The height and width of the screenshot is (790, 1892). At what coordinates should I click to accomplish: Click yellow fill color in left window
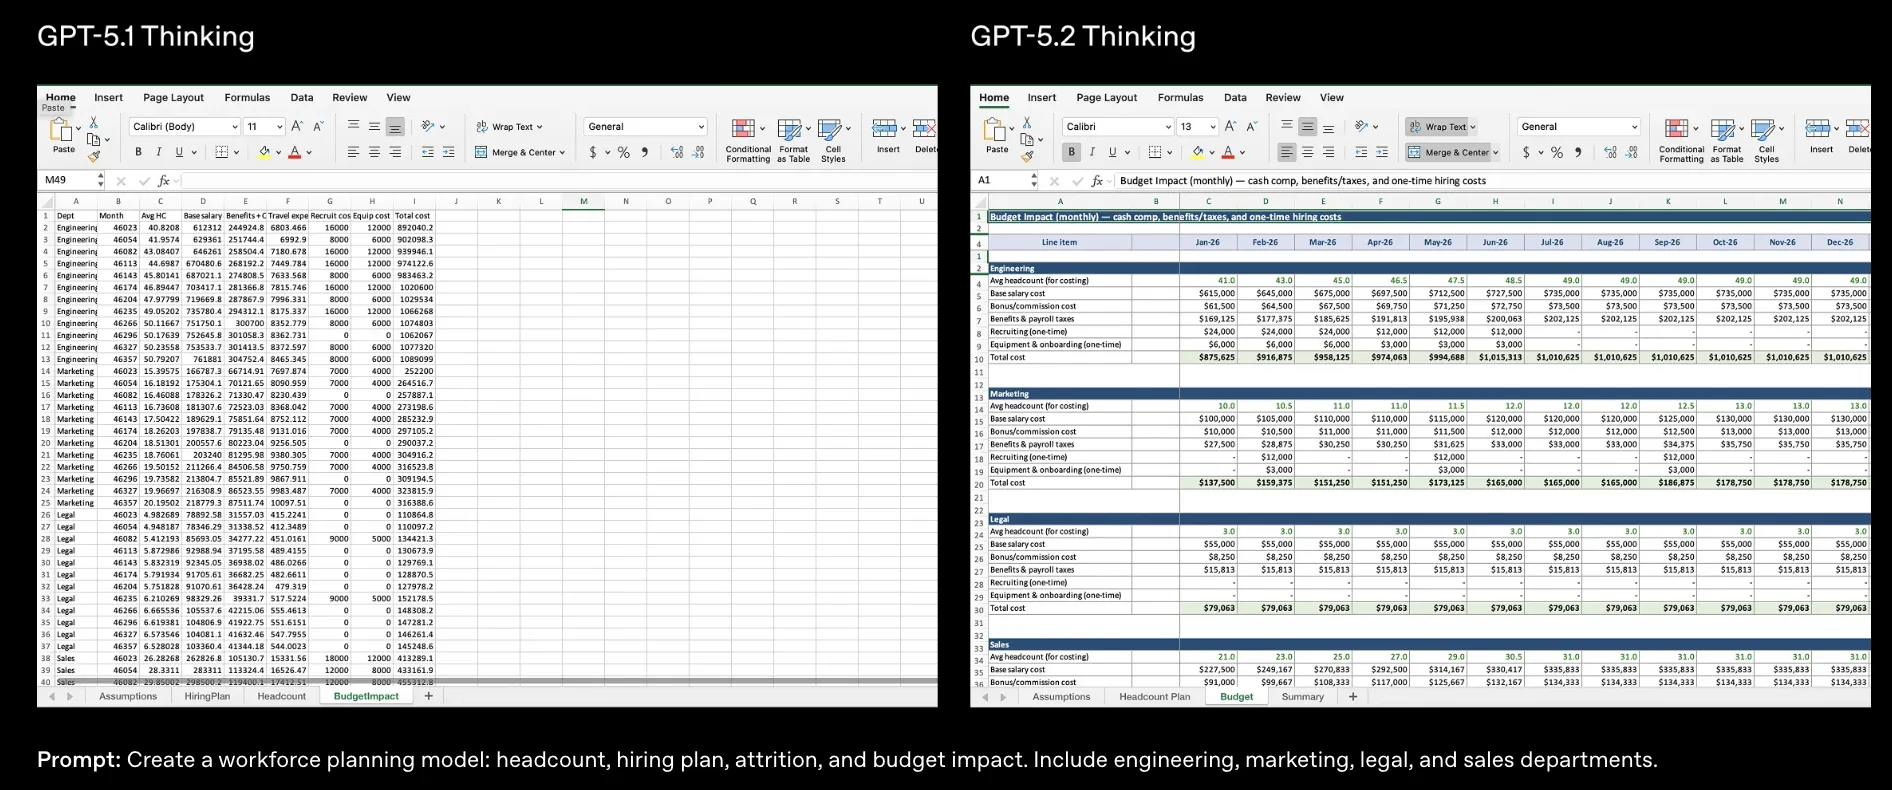(263, 152)
